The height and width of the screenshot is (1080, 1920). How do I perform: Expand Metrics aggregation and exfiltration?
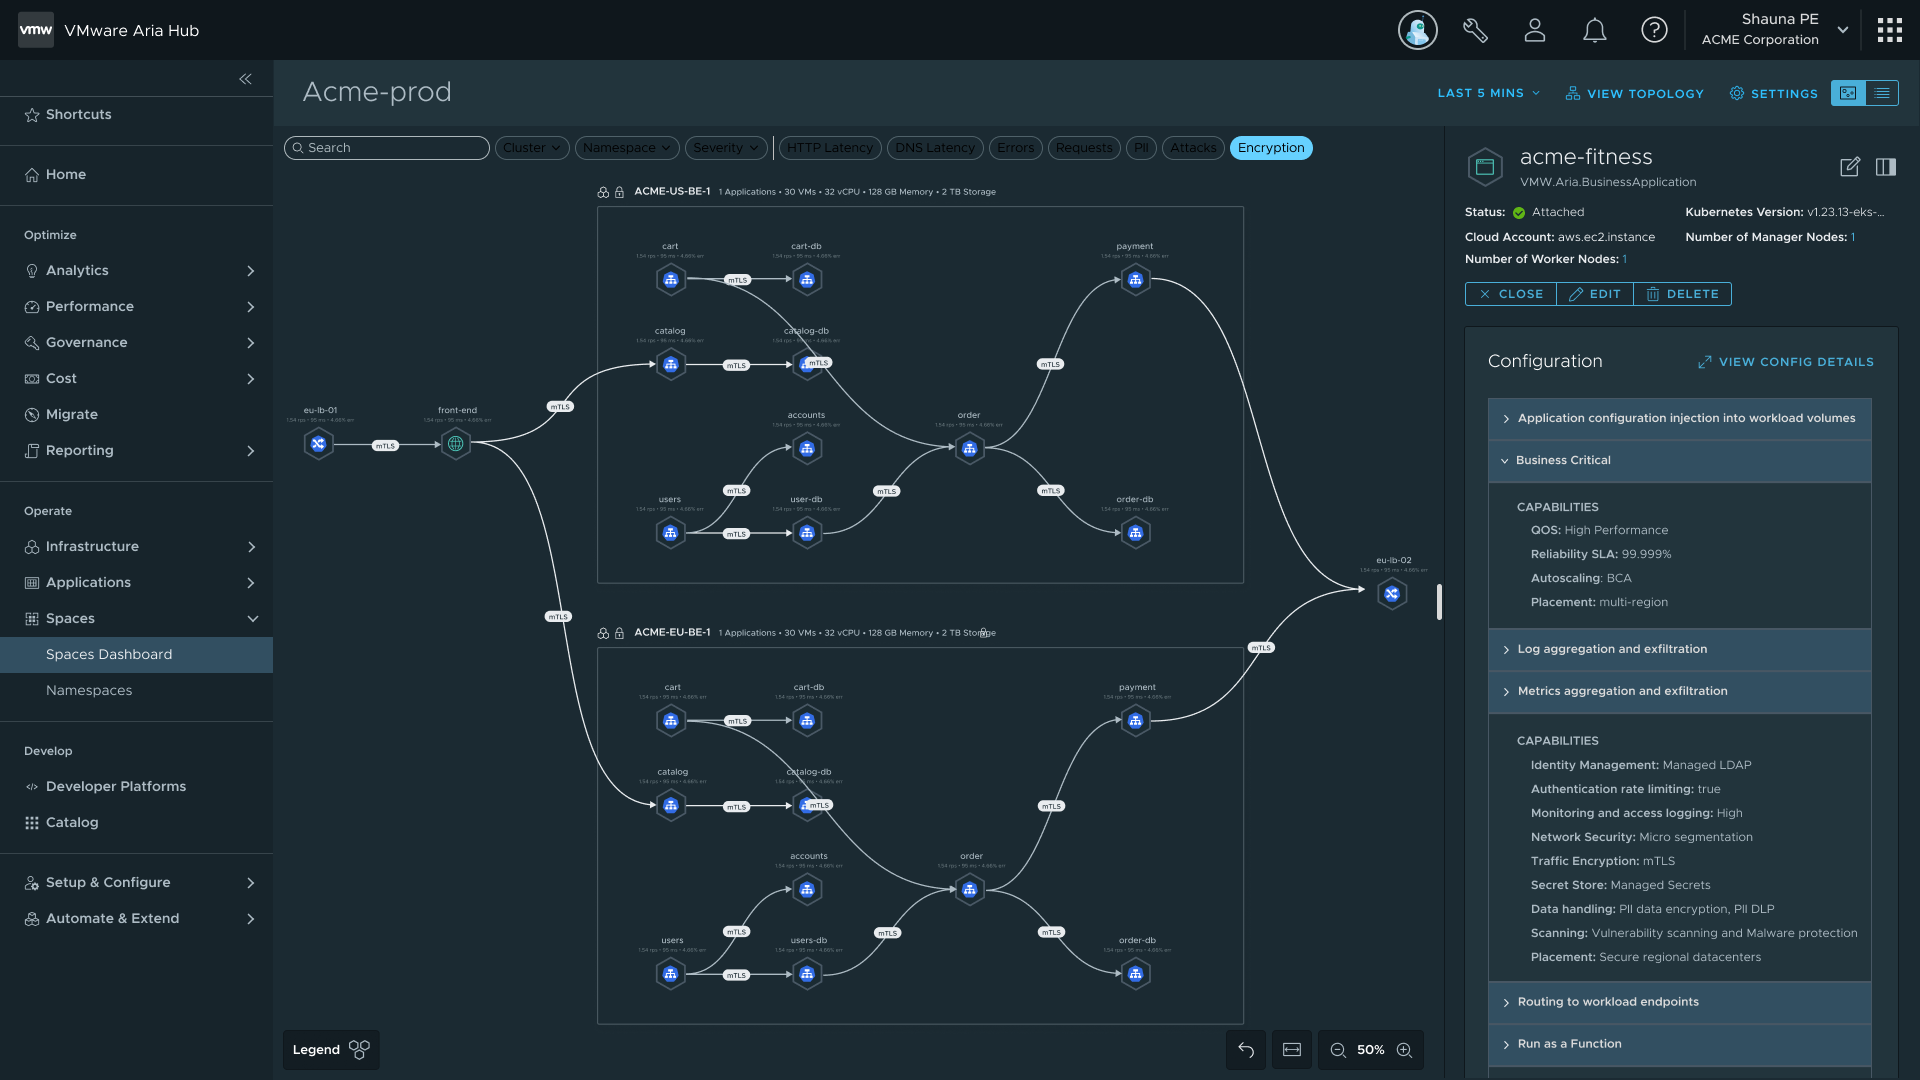pyautogui.click(x=1679, y=691)
